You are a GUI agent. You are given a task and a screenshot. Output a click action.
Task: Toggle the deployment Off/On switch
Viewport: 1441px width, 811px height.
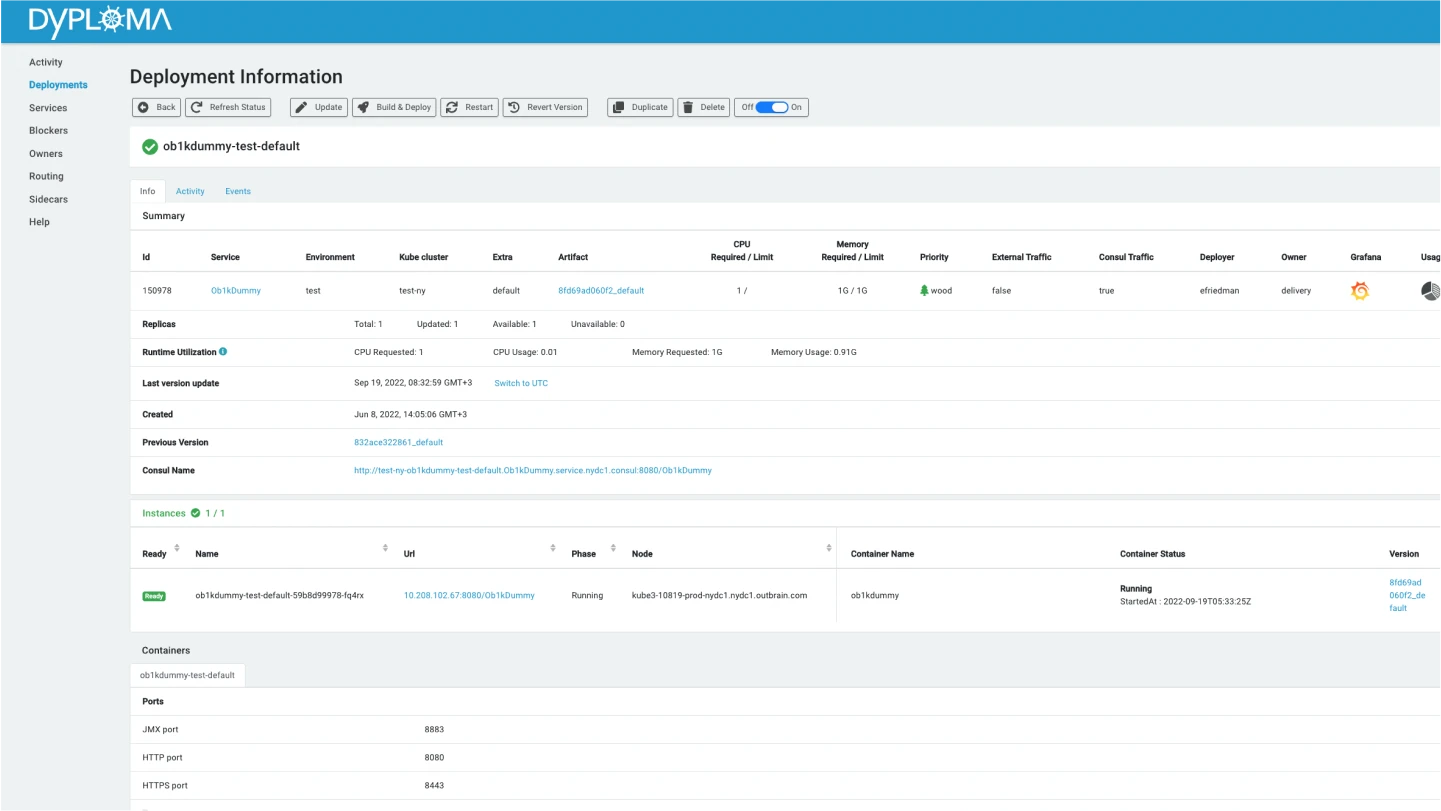click(772, 107)
